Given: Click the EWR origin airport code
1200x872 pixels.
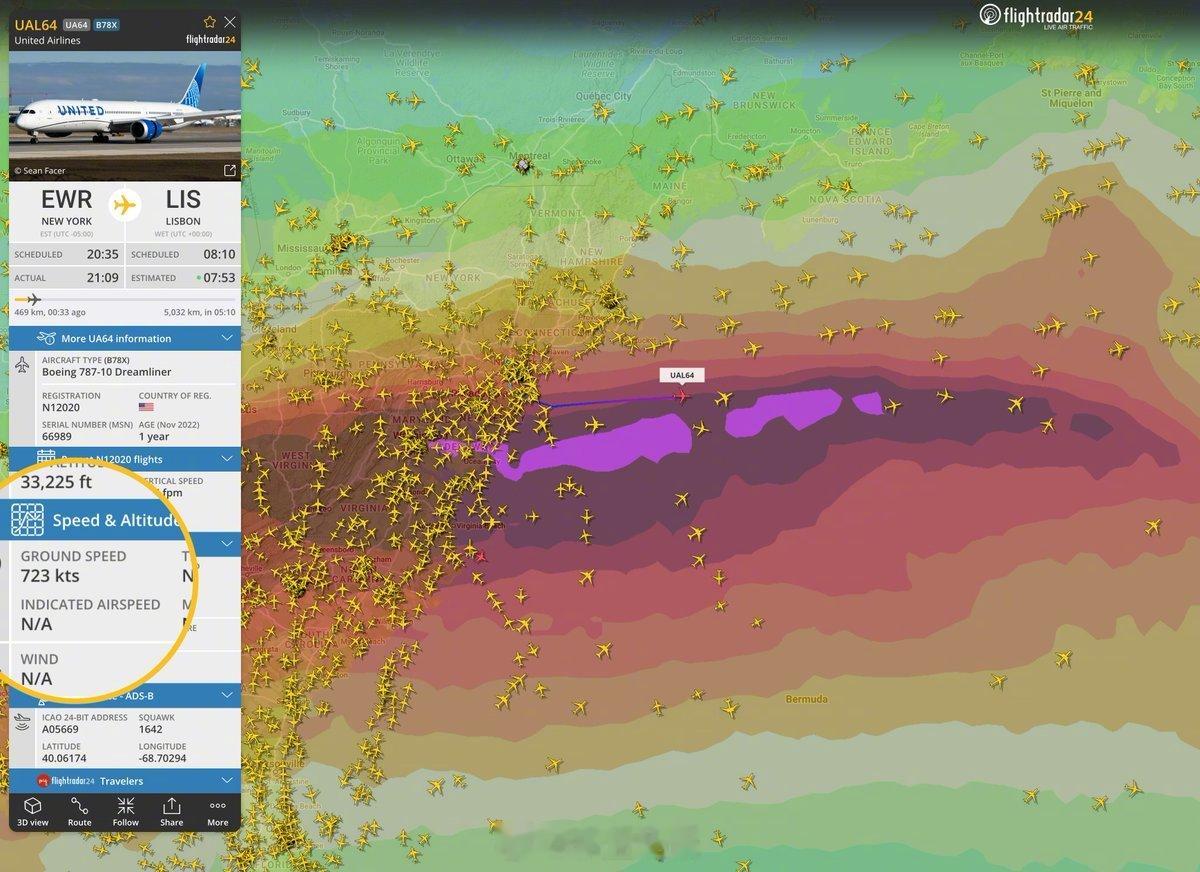Looking at the screenshot, I should point(67,202).
